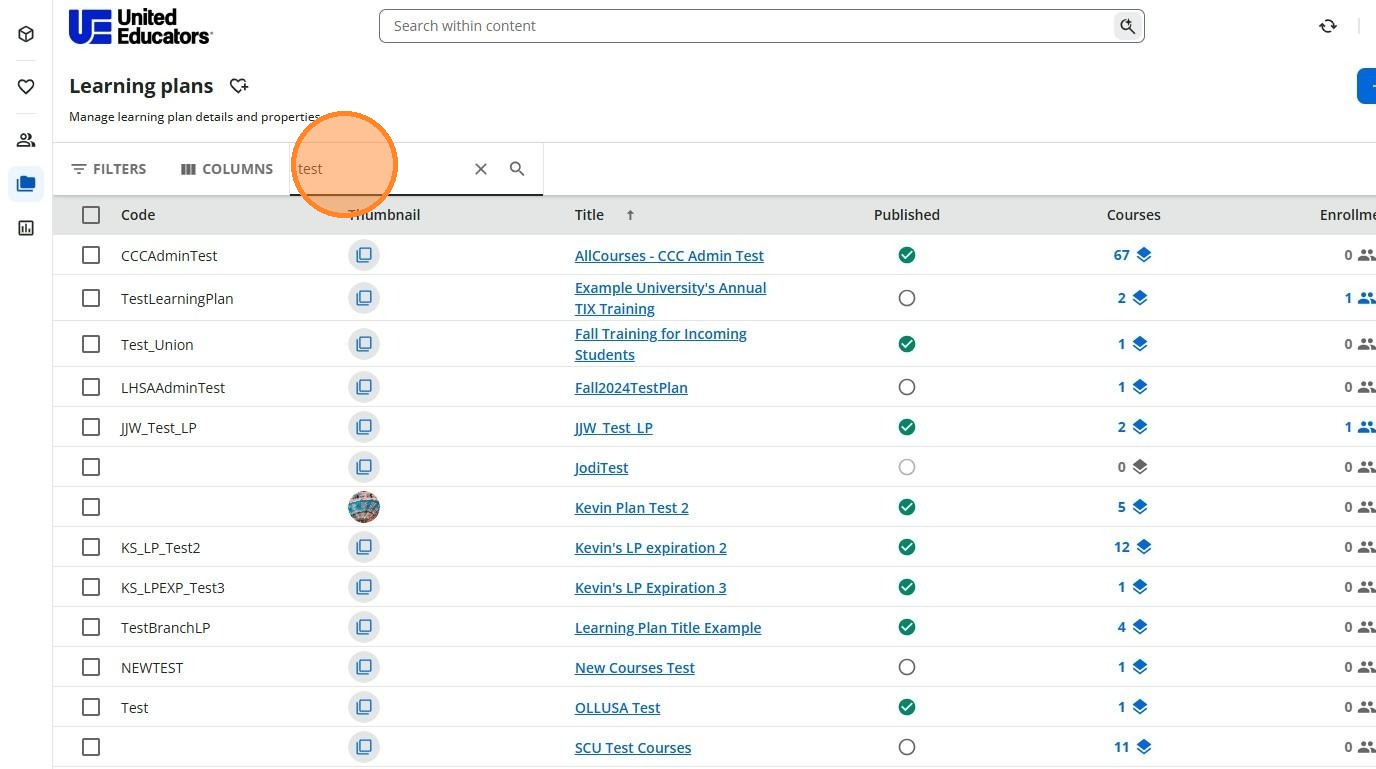Click the Title column header

[x=589, y=215]
